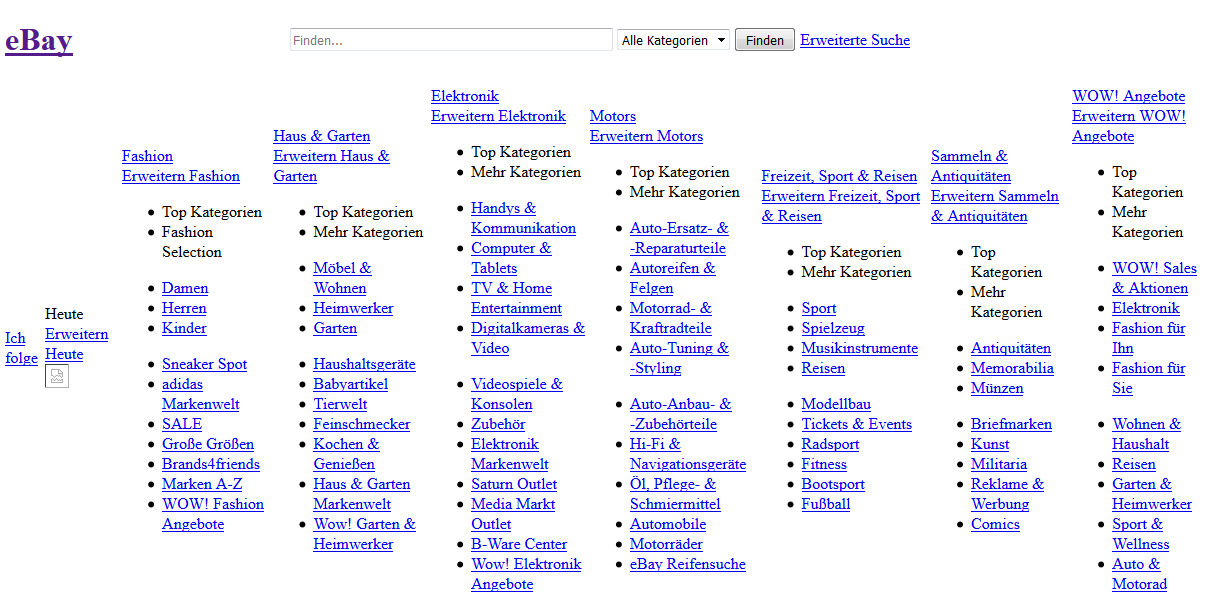Open the Musikinstrumente link
The height and width of the screenshot is (602, 1208).
859,348
